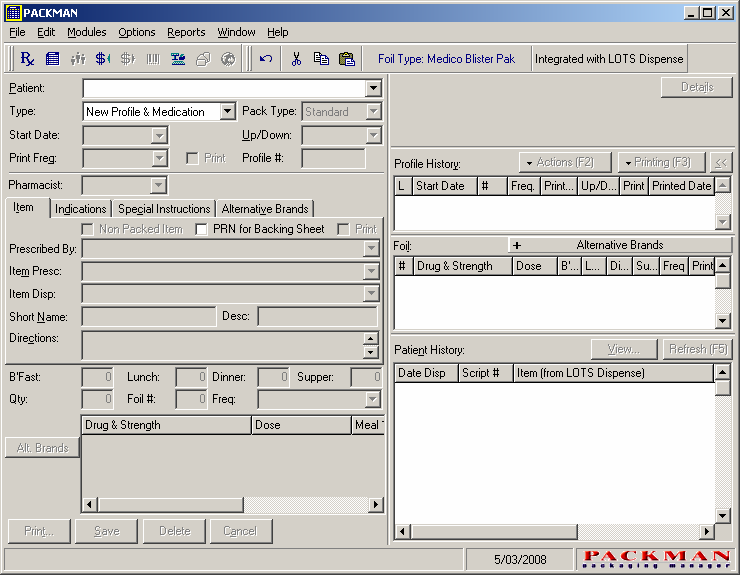Switch to the Special Instructions tab
The height and width of the screenshot is (575, 740).
(x=164, y=209)
